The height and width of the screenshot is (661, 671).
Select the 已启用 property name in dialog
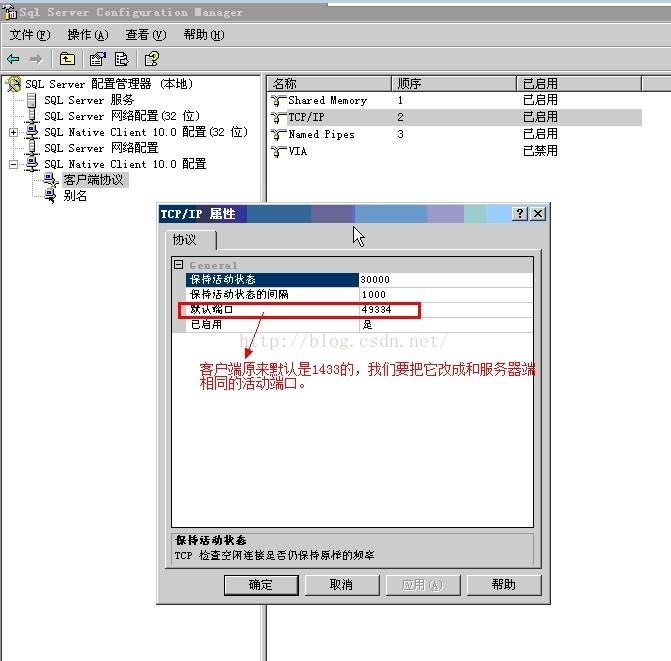272,324
